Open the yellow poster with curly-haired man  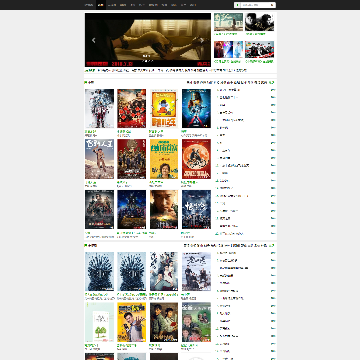click(x=164, y=159)
